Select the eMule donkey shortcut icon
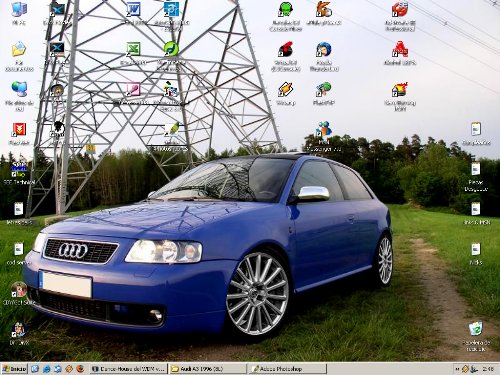 324,9
